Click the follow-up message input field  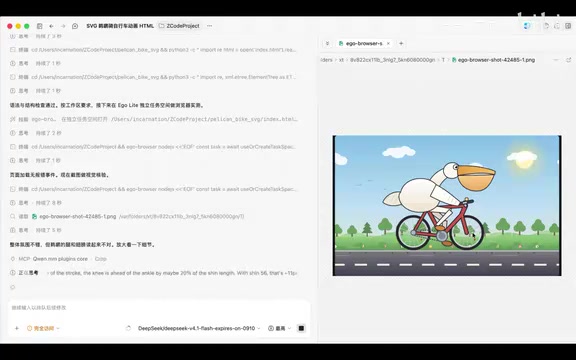(159, 308)
